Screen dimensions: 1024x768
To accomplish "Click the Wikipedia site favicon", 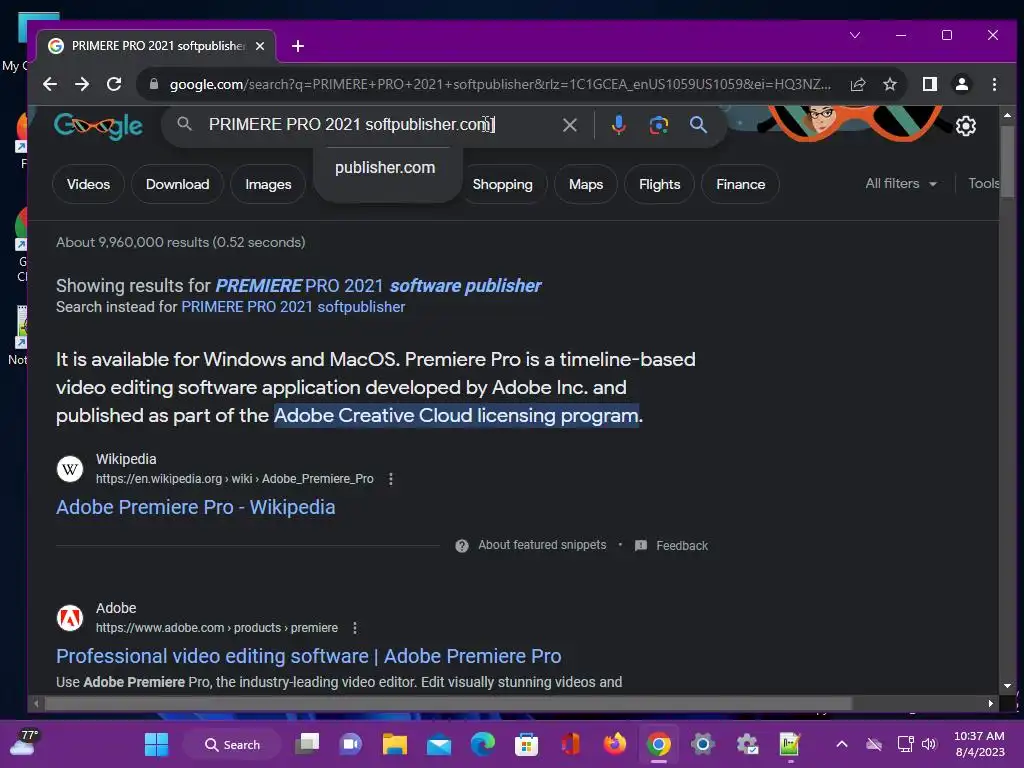I will (70, 469).
